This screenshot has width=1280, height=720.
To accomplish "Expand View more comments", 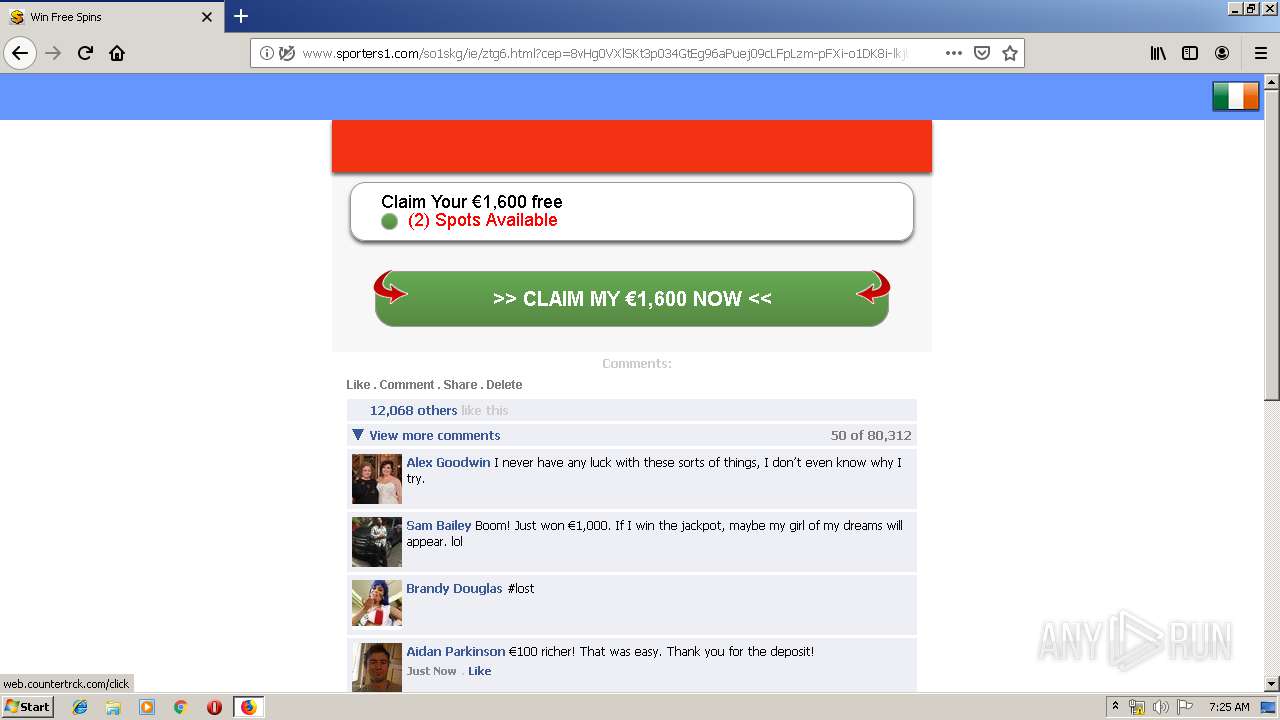I will (434, 435).
